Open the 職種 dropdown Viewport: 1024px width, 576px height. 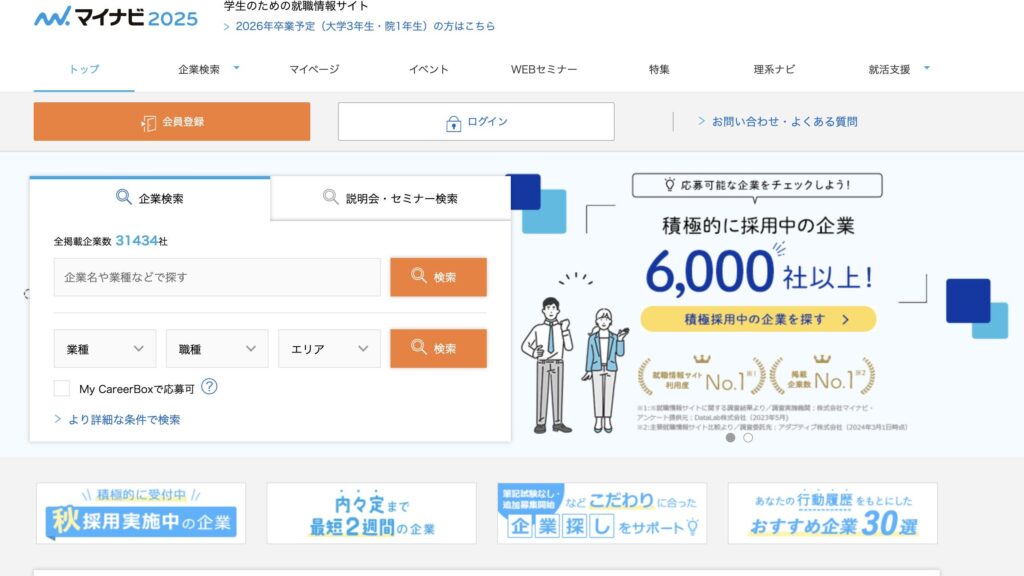[x=217, y=349]
